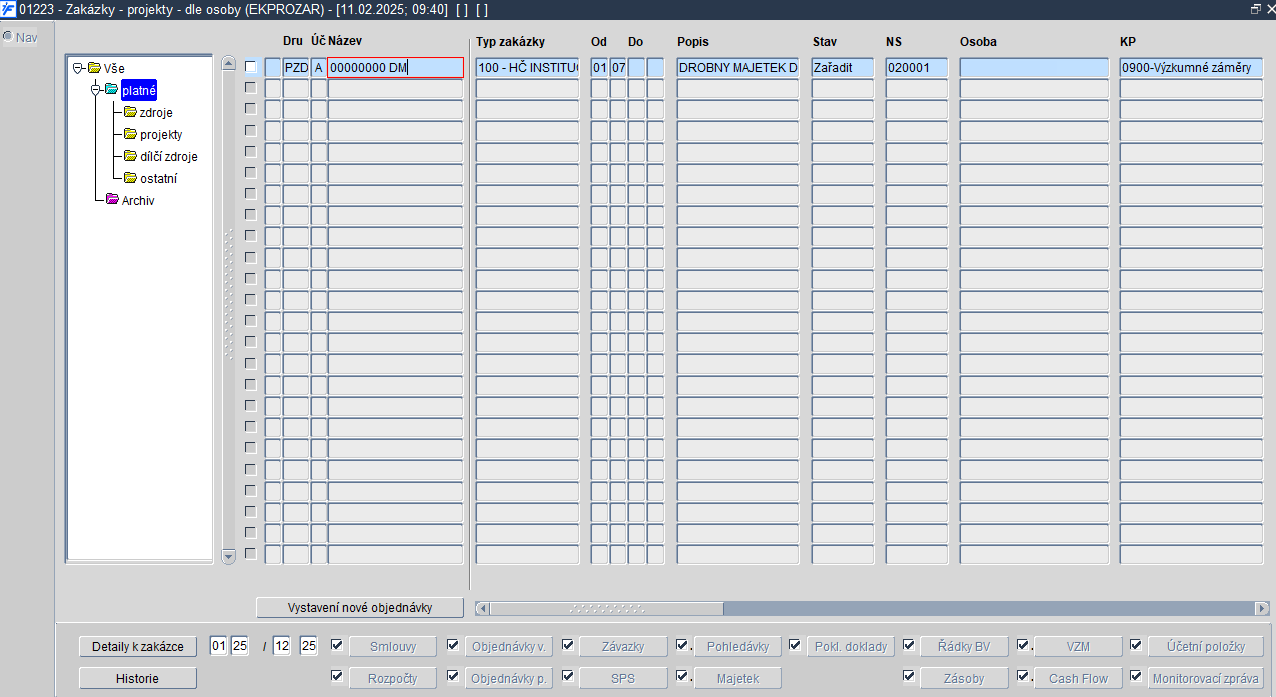
Task: Click horizontal scrollbar left arrow
Action: pyautogui.click(x=483, y=608)
